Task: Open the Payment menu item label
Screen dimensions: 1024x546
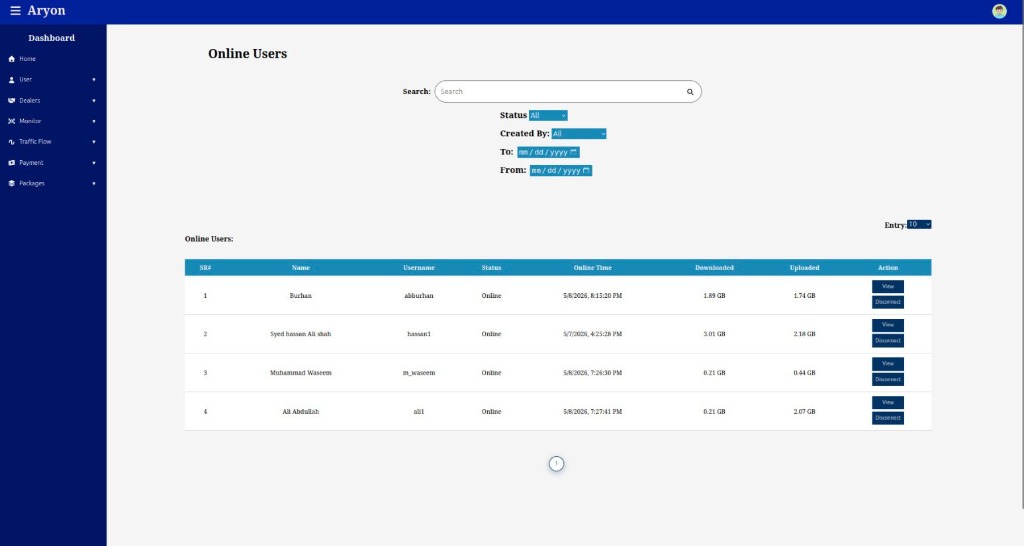Action: point(31,163)
